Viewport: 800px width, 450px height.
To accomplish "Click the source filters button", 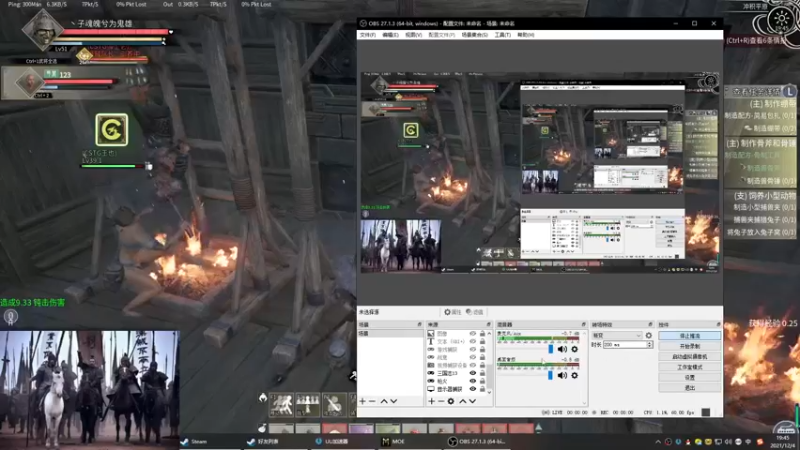I will [474, 312].
